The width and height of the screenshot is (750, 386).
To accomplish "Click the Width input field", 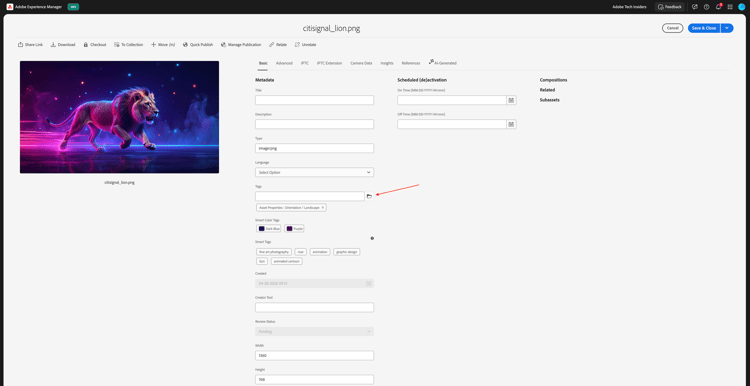I will pos(314,355).
